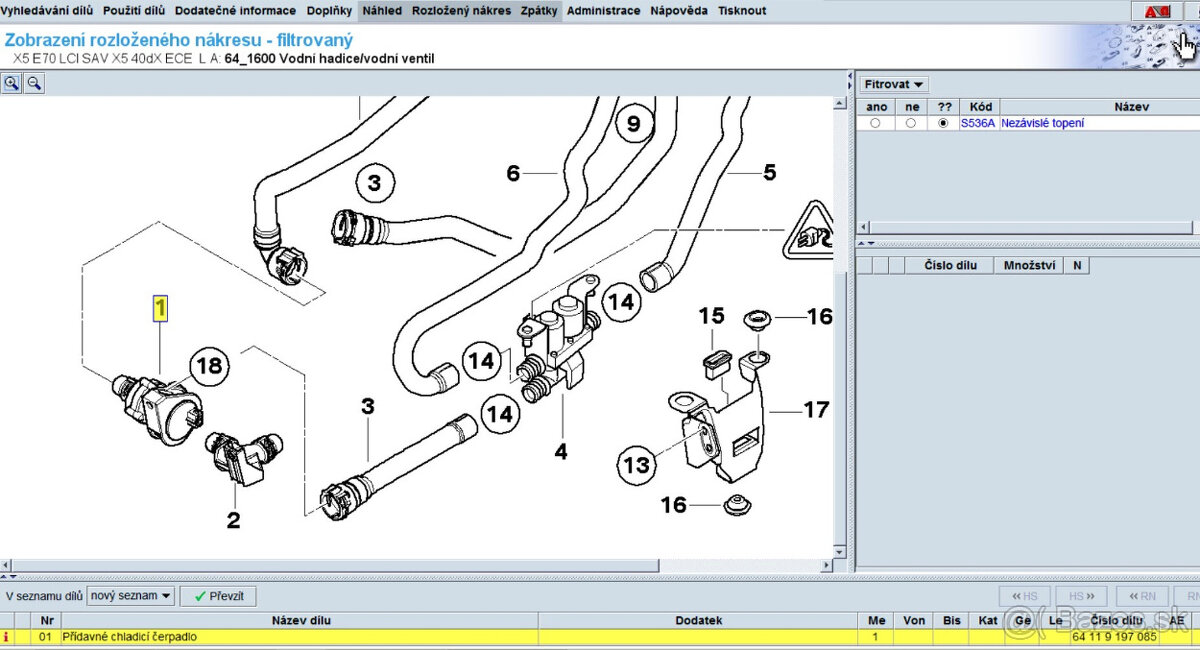1200x650 pixels.
Task: Click the zoom out magnifier icon
Action: (x=34, y=84)
